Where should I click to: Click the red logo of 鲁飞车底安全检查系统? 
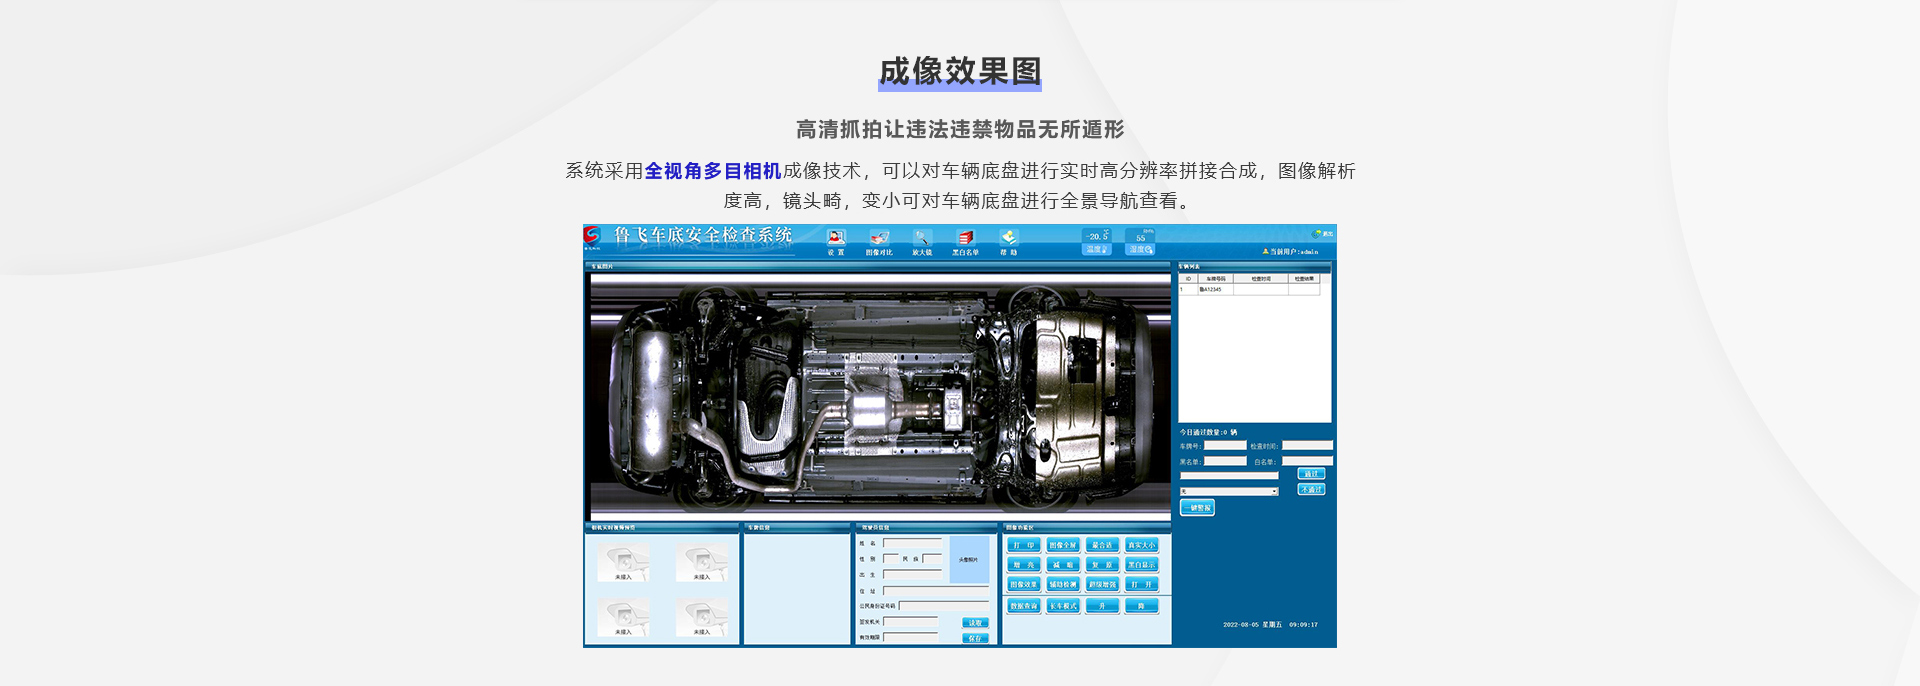coord(592,236)
